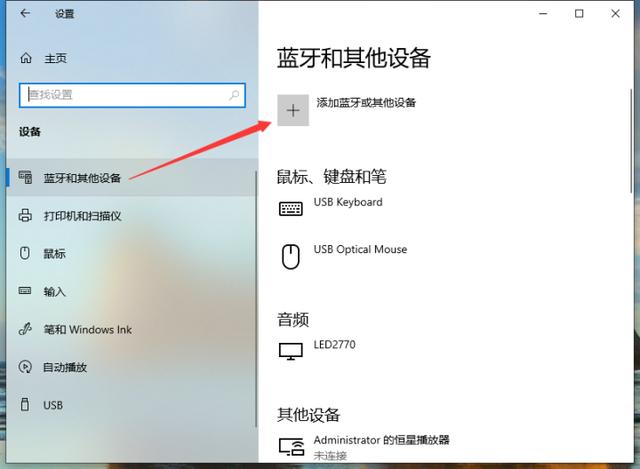Click 添加蓝牙或其他设备 label
The height and width of the screenshot is (469, 640).
pyautogui.click(x=366, y=102)
